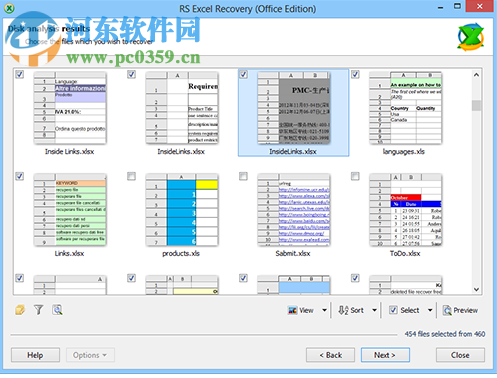497x378 pixels.
Task: Check the ToDo.xlsx checkbox
Action: click(355, 176)
